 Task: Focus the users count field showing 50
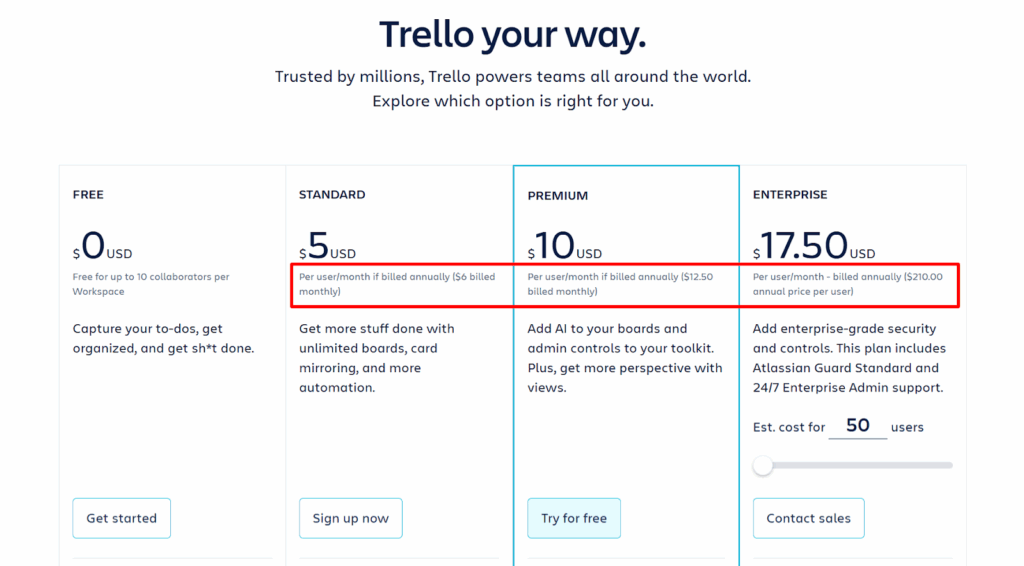[858, 426]
